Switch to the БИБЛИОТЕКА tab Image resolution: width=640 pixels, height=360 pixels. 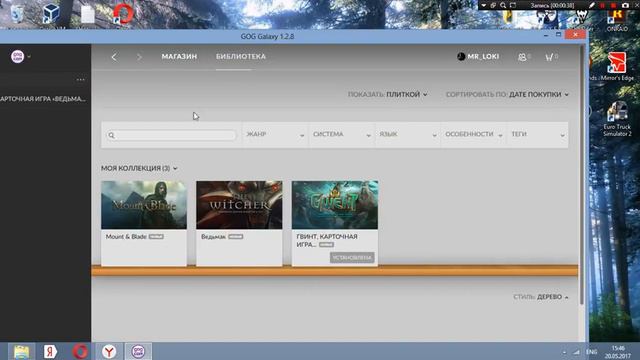click(241, 57)
